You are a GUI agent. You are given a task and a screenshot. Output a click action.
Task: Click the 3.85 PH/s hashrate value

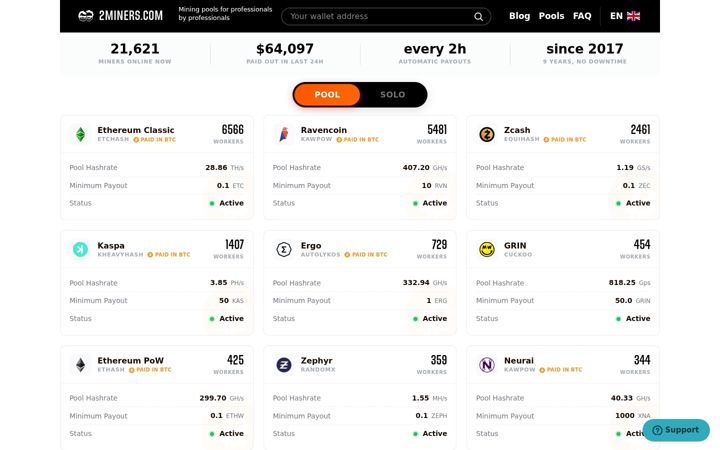[227, 283]
